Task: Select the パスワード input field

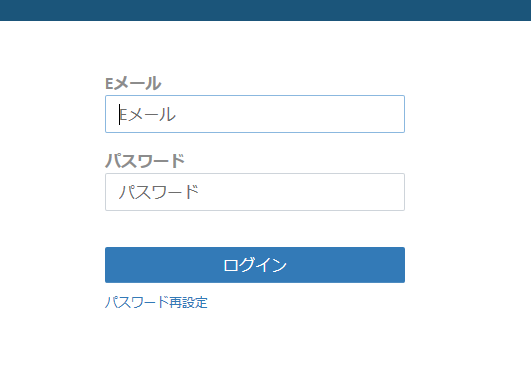Action: click(255, 192)
